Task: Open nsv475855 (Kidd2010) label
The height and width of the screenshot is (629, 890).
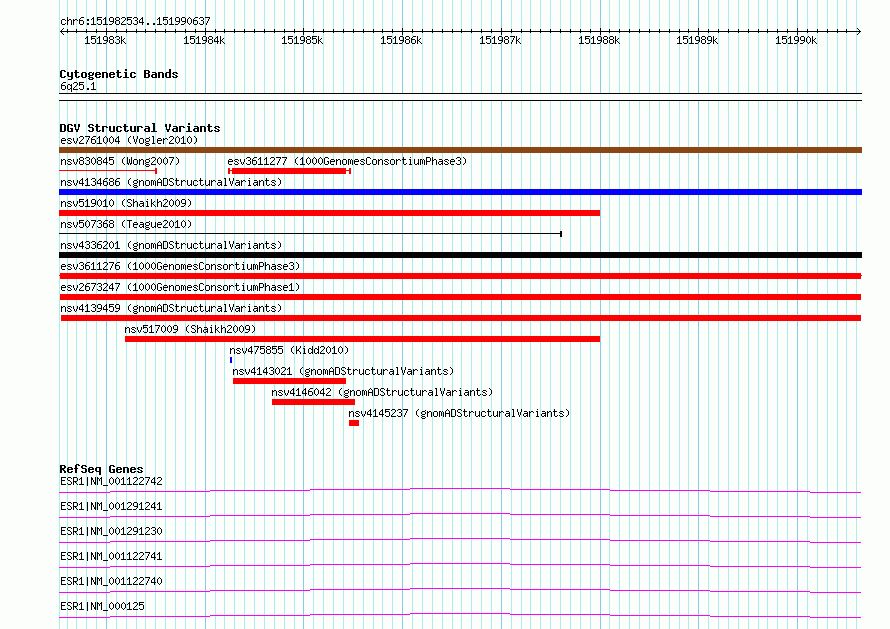Action: 289,350
